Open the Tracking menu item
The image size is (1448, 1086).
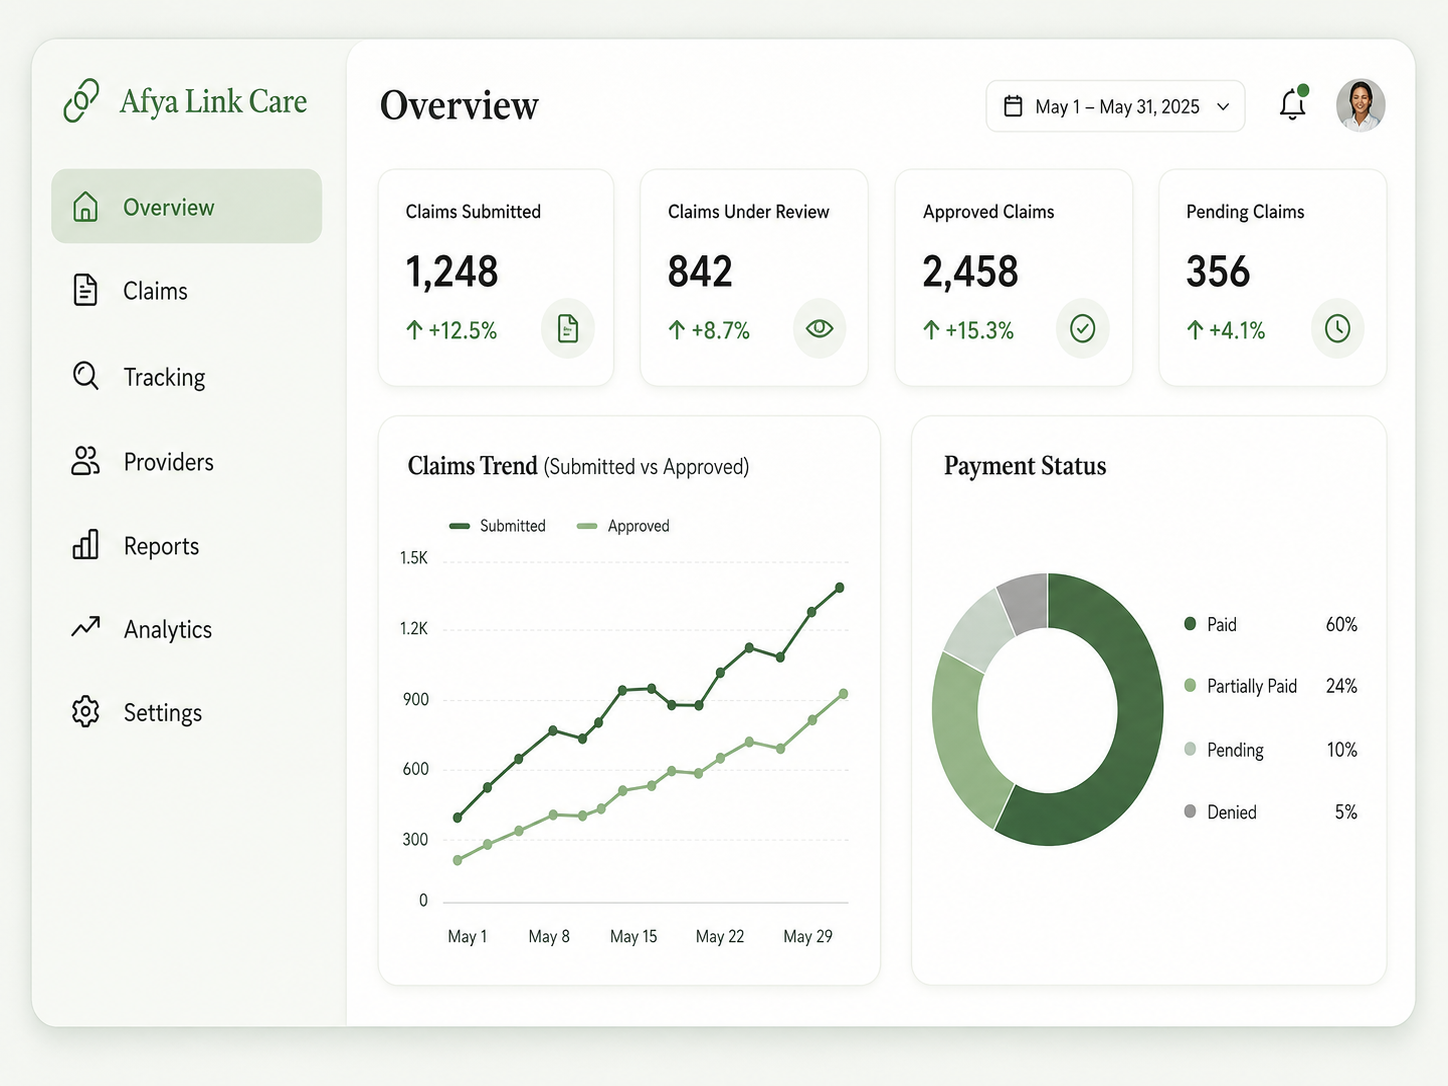[187, 376]
